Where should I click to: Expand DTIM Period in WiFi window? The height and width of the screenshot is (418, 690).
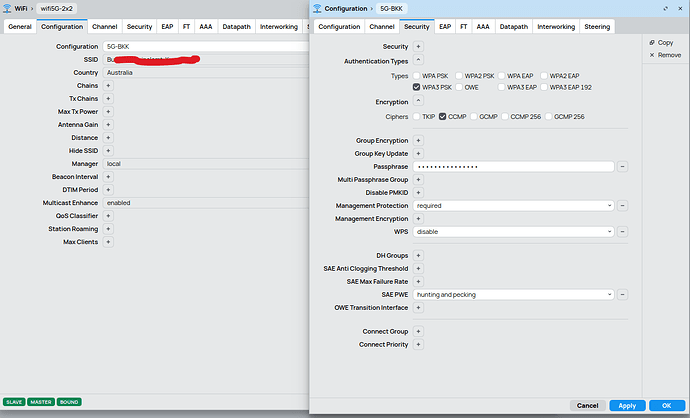tap(108, 190)
